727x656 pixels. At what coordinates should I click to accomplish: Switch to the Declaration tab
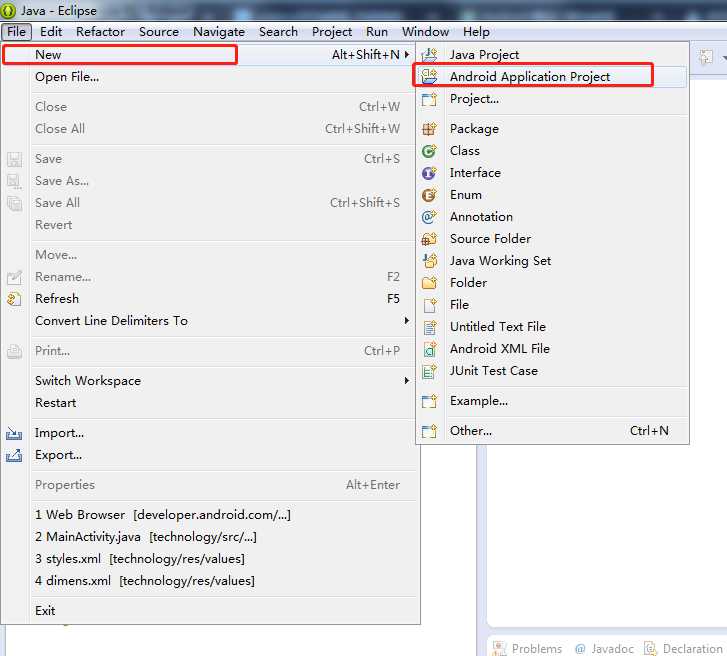(684, 648)
